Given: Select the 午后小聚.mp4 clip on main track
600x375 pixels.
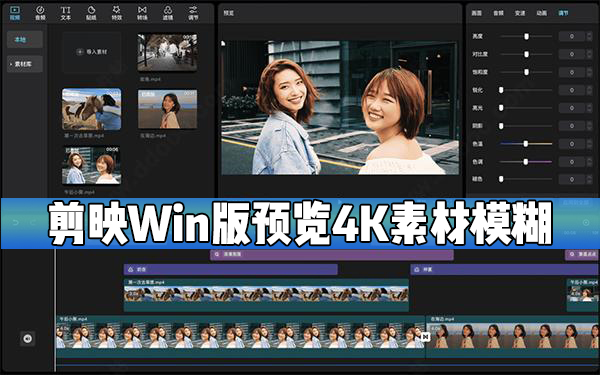Looking at the screenshot, I should (241, 336).
